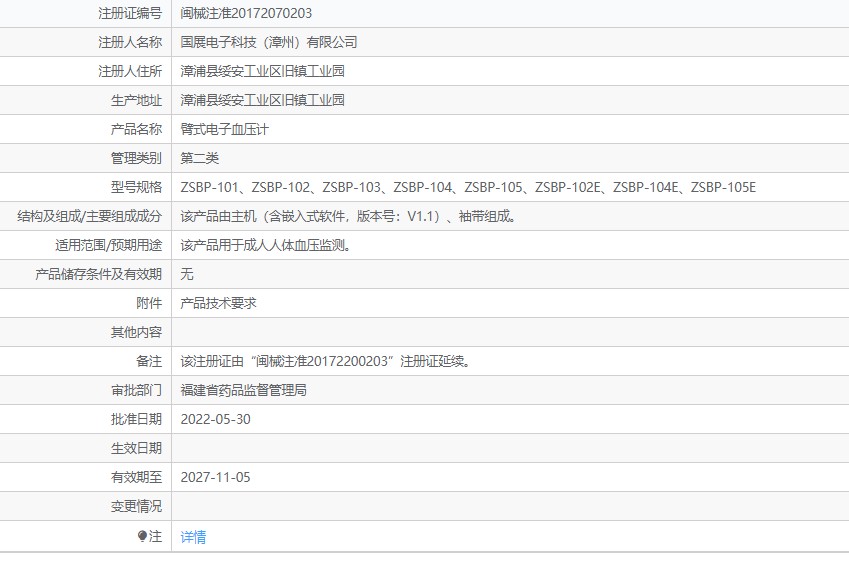
Task: Select product name 臂式电子血压计
Action: click(225, 129)
